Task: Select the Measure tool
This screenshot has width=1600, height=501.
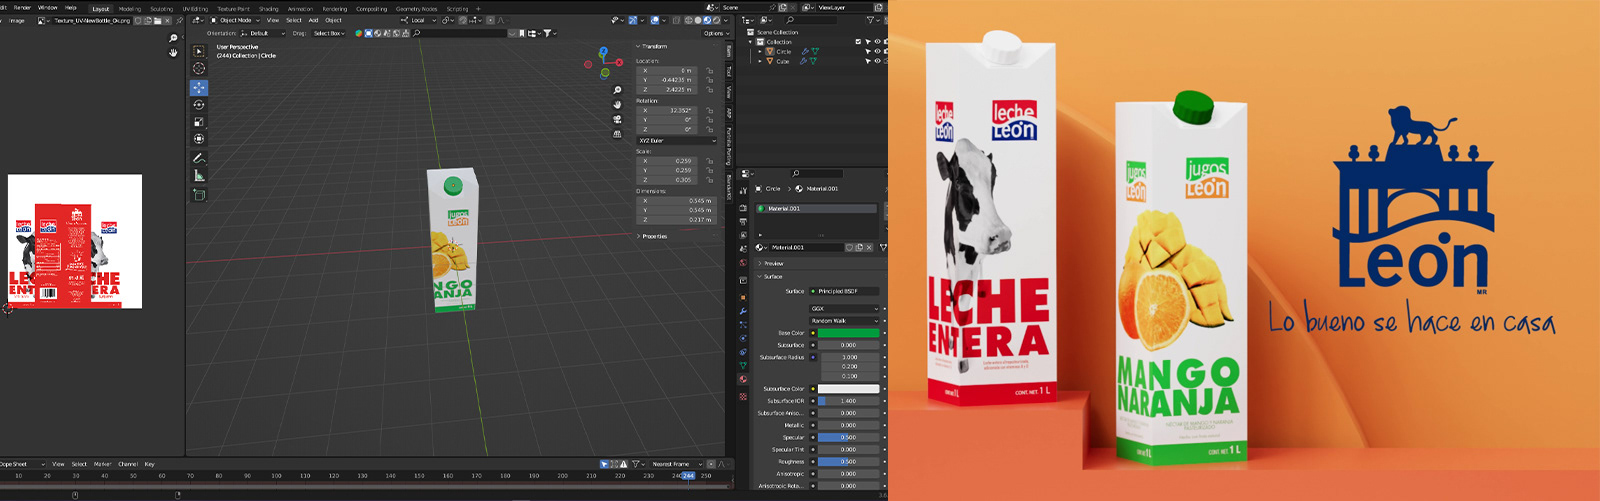Action: tap(198, 176)
